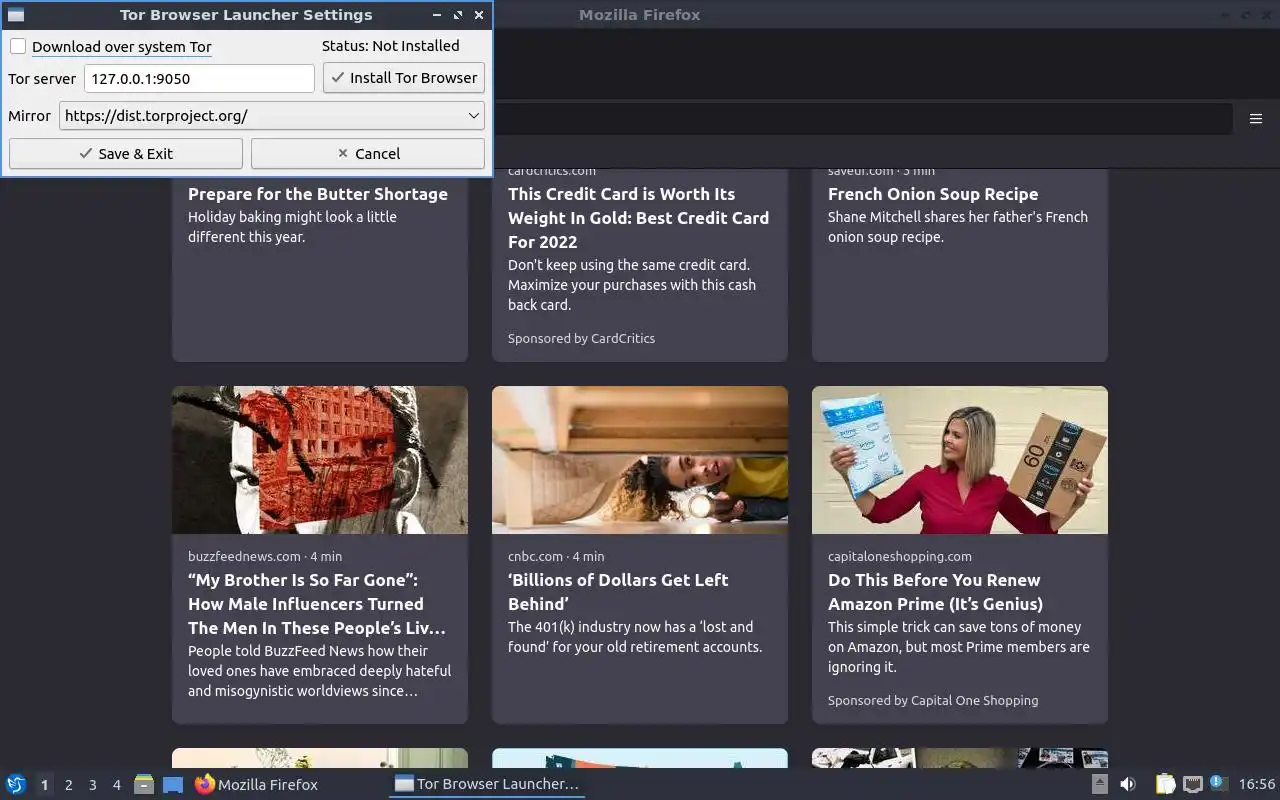Click the update notifier tray icon
Image resolution: width=1280 pixels, height=800 pixels.
click(x=1218, y=783)
